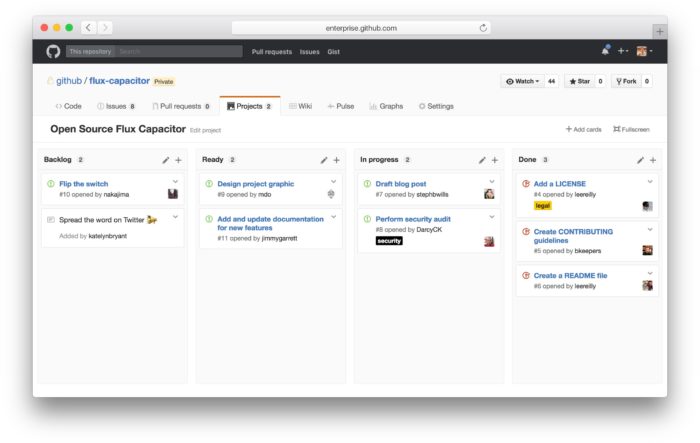Reload the page via the refresh icon
The width and height of the screenshot is (700, 443).
coord(483,28)
